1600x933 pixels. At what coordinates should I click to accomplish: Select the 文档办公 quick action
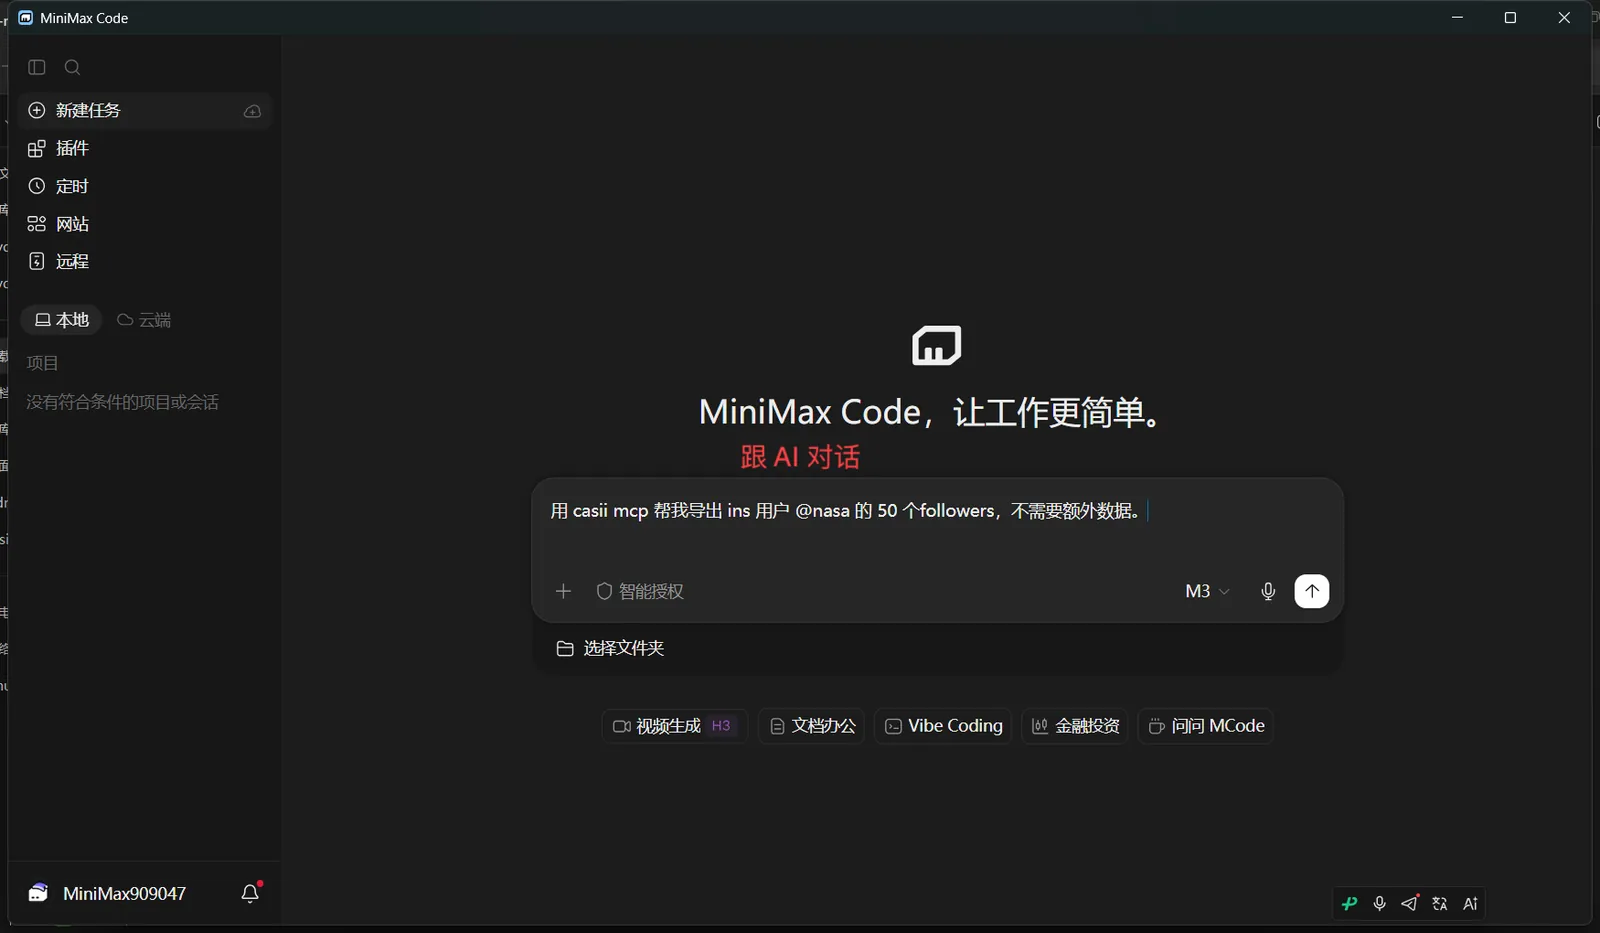pyautogui.click(x=811, y=726)
